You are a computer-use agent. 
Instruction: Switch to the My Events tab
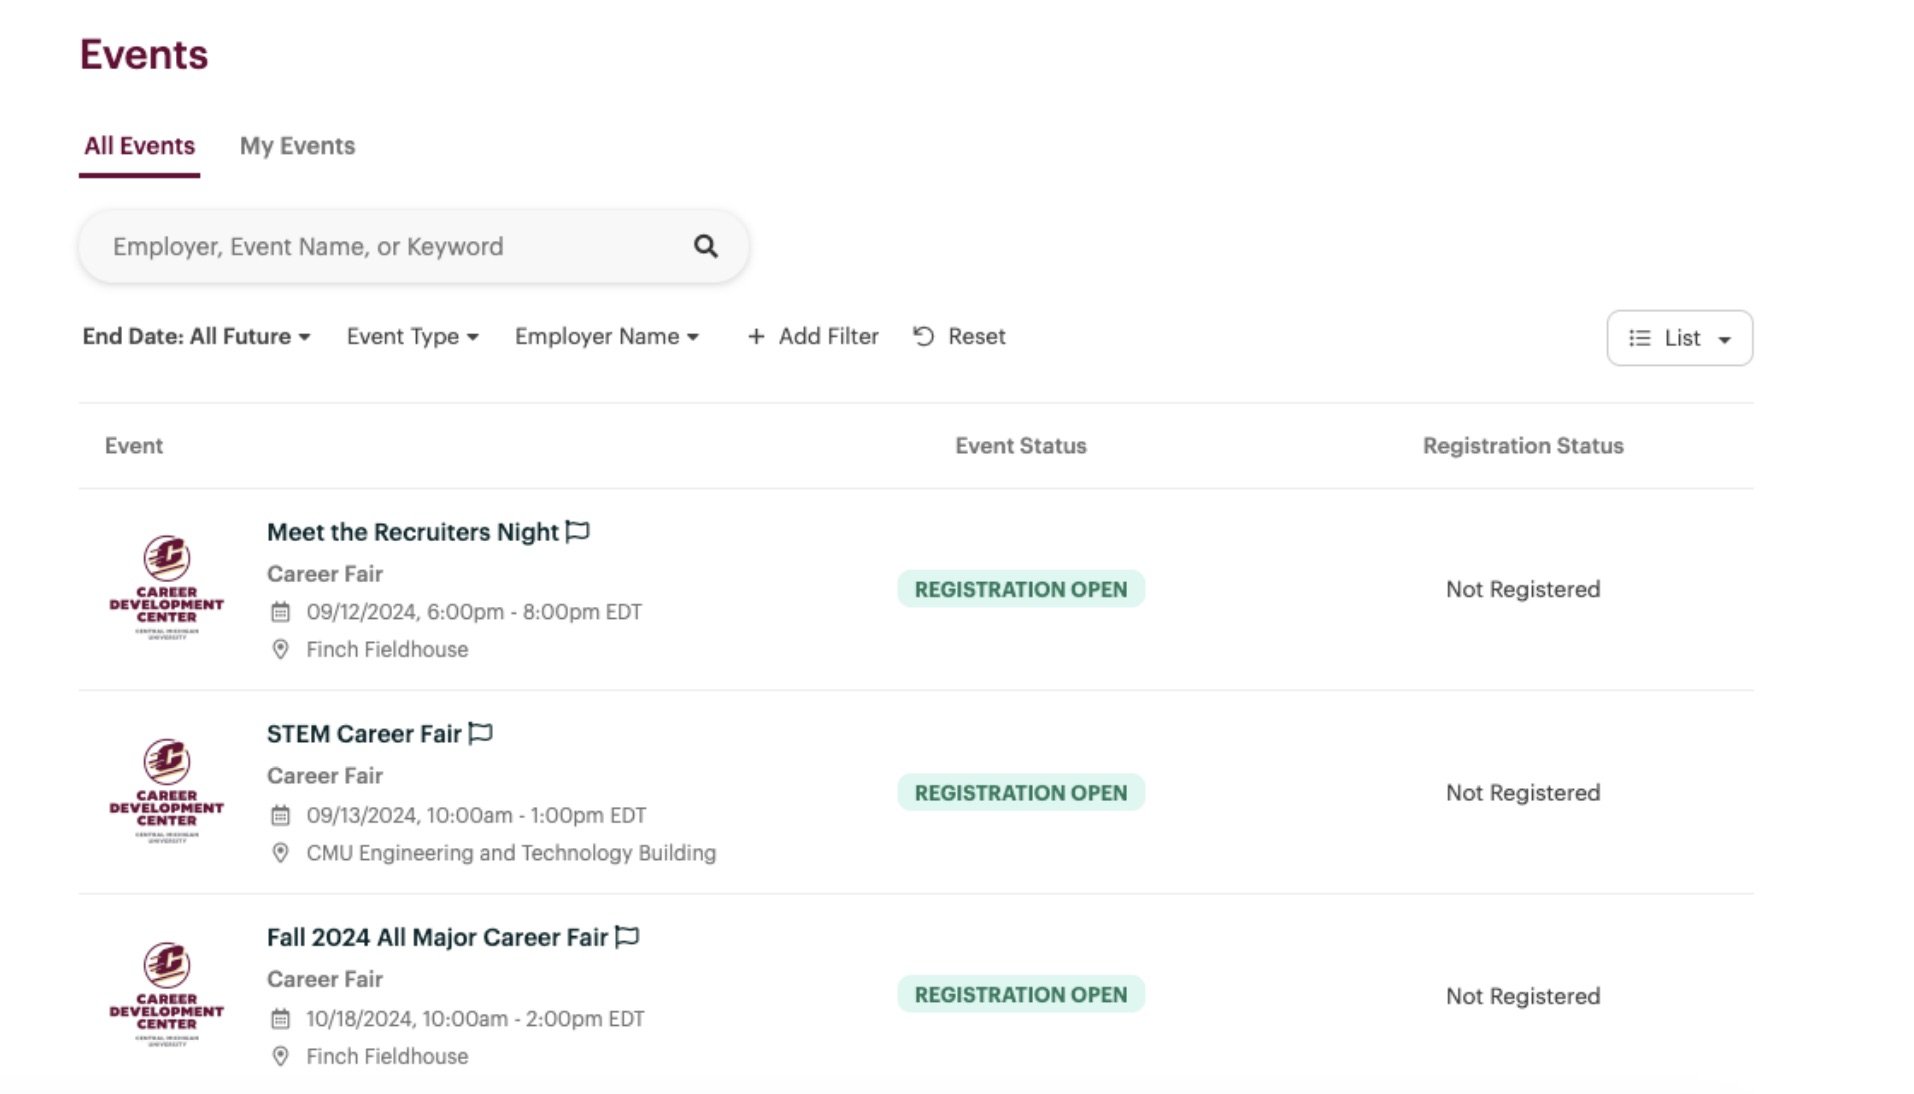(297, 146)
